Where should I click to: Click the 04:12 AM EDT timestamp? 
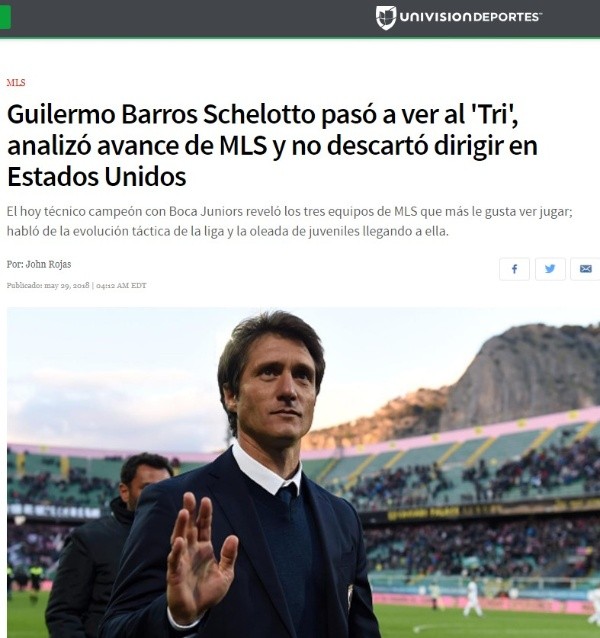click(121, 285)
